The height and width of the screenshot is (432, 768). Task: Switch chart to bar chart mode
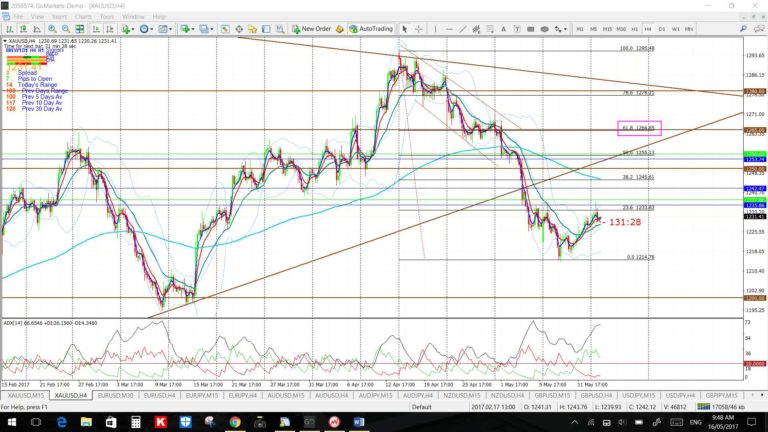click(x=9, y=29)
